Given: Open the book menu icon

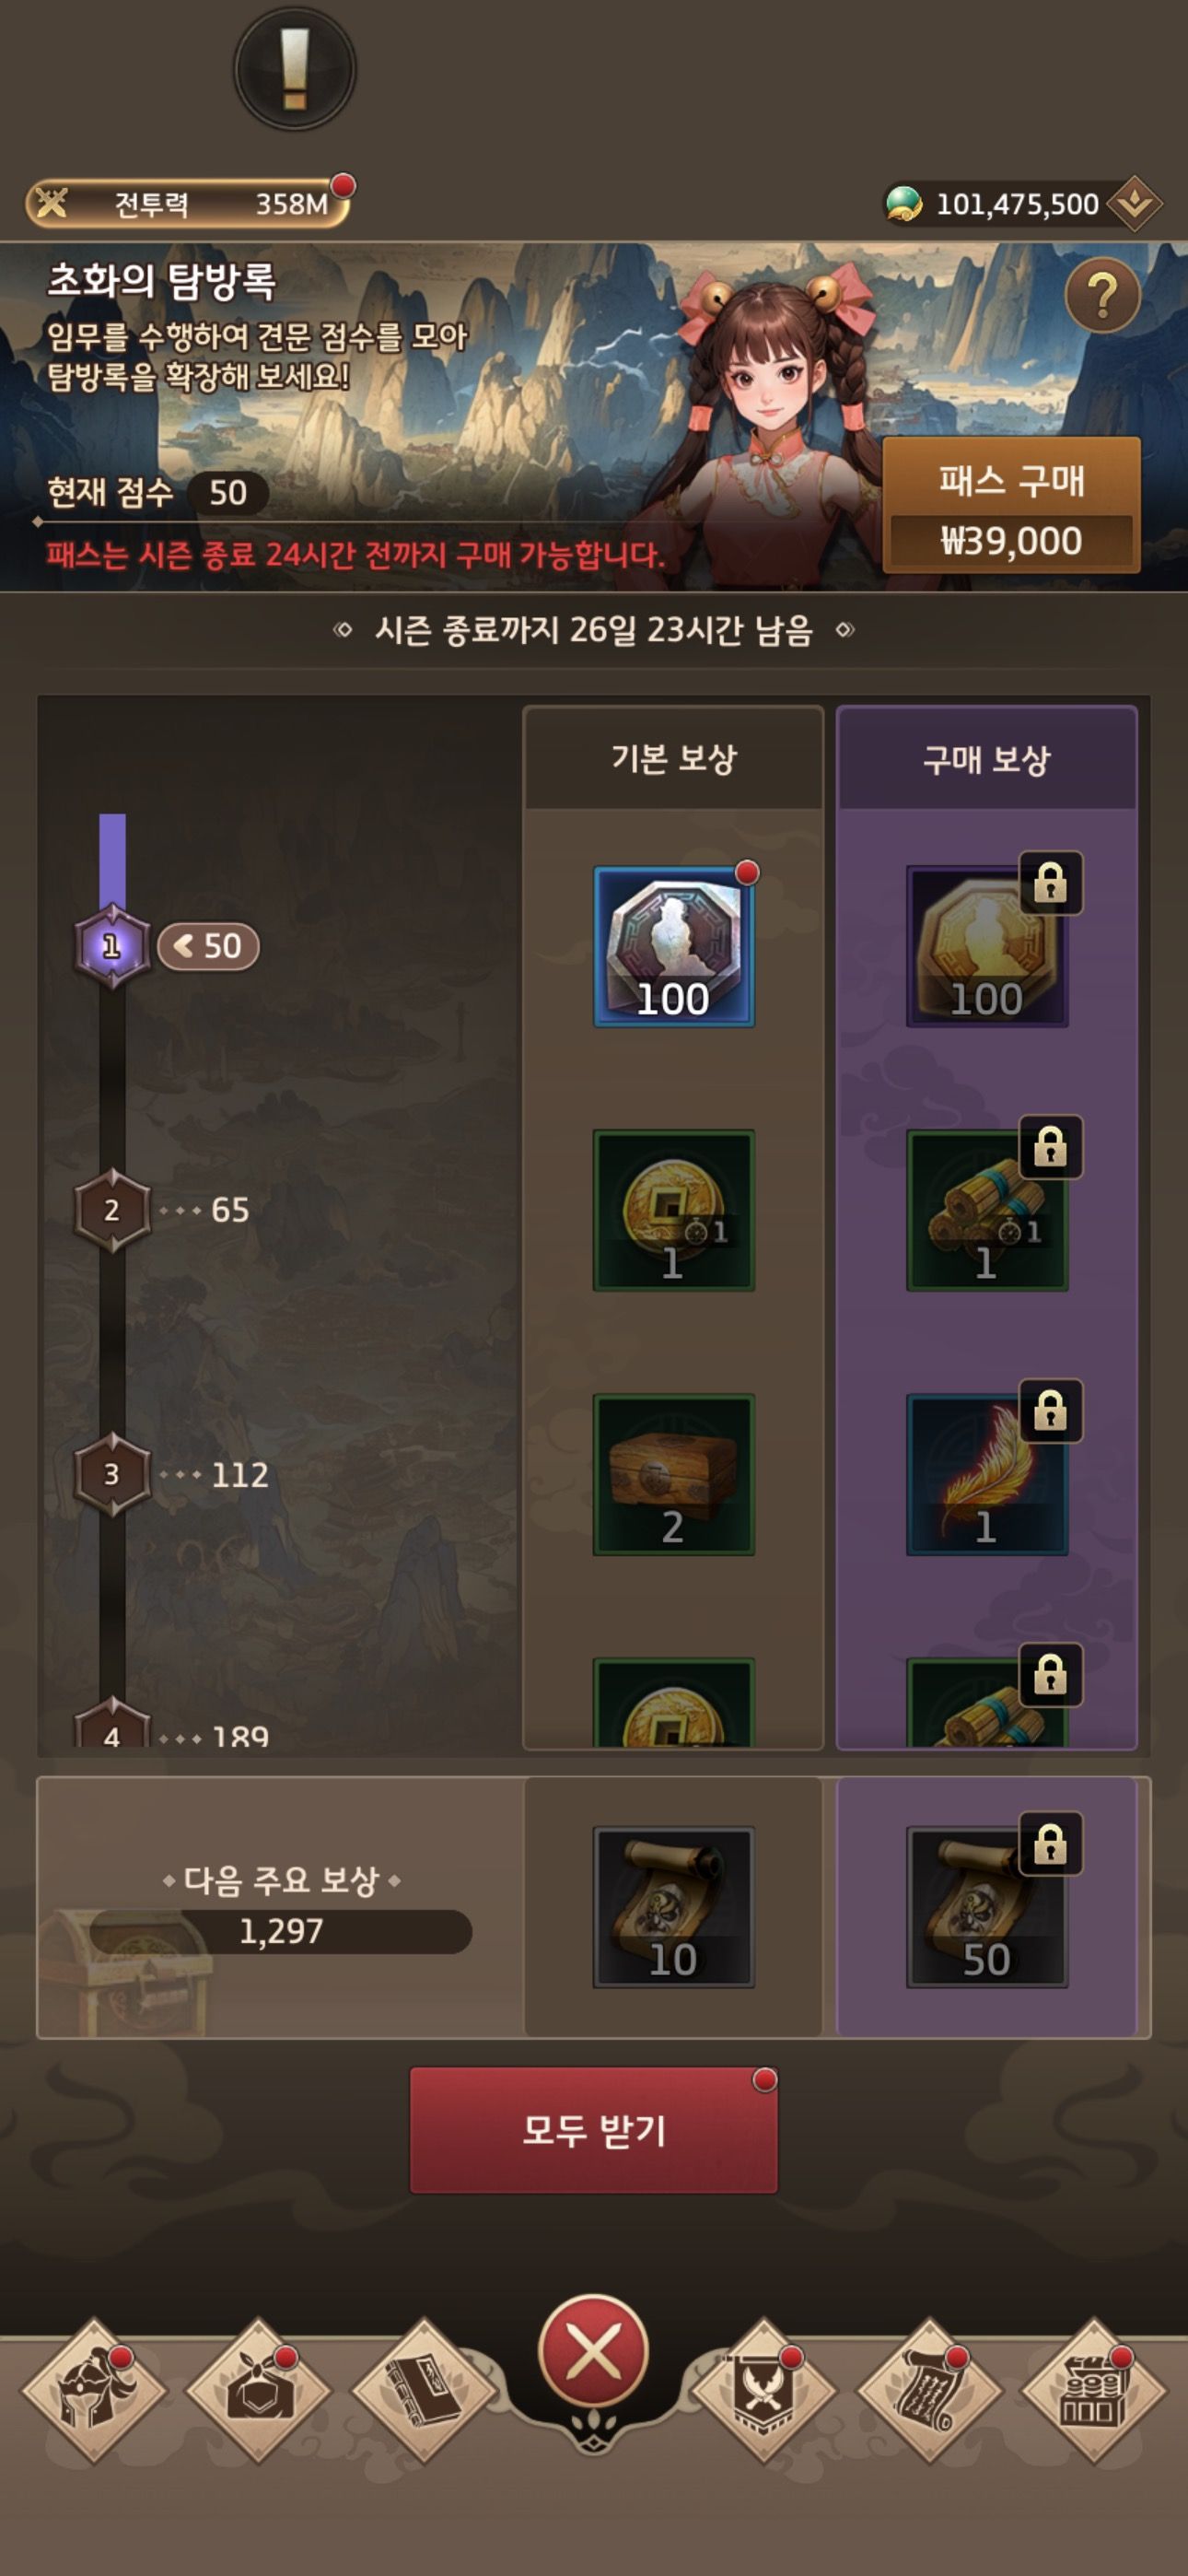Looking at the screenshot, I should [424, 2391].
